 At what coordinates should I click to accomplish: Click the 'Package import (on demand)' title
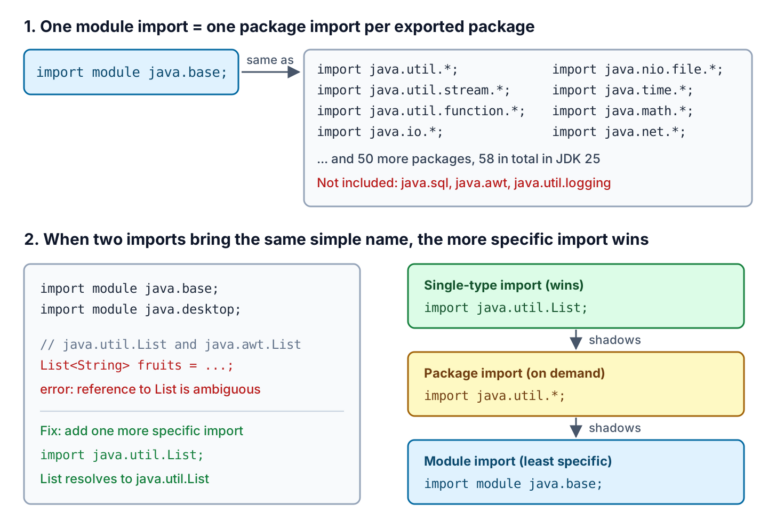point(514,374)
